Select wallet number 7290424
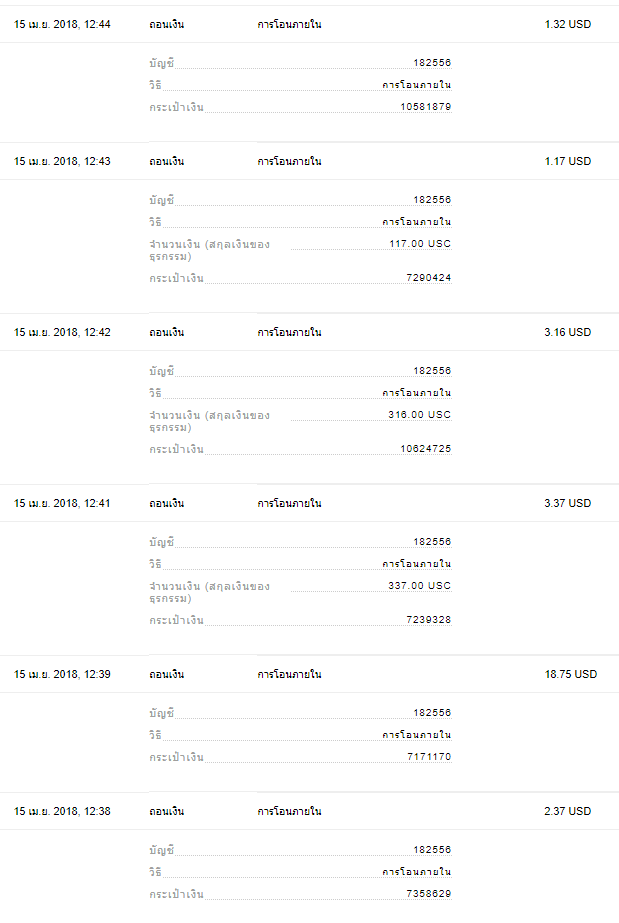 [x=428, y=278]
